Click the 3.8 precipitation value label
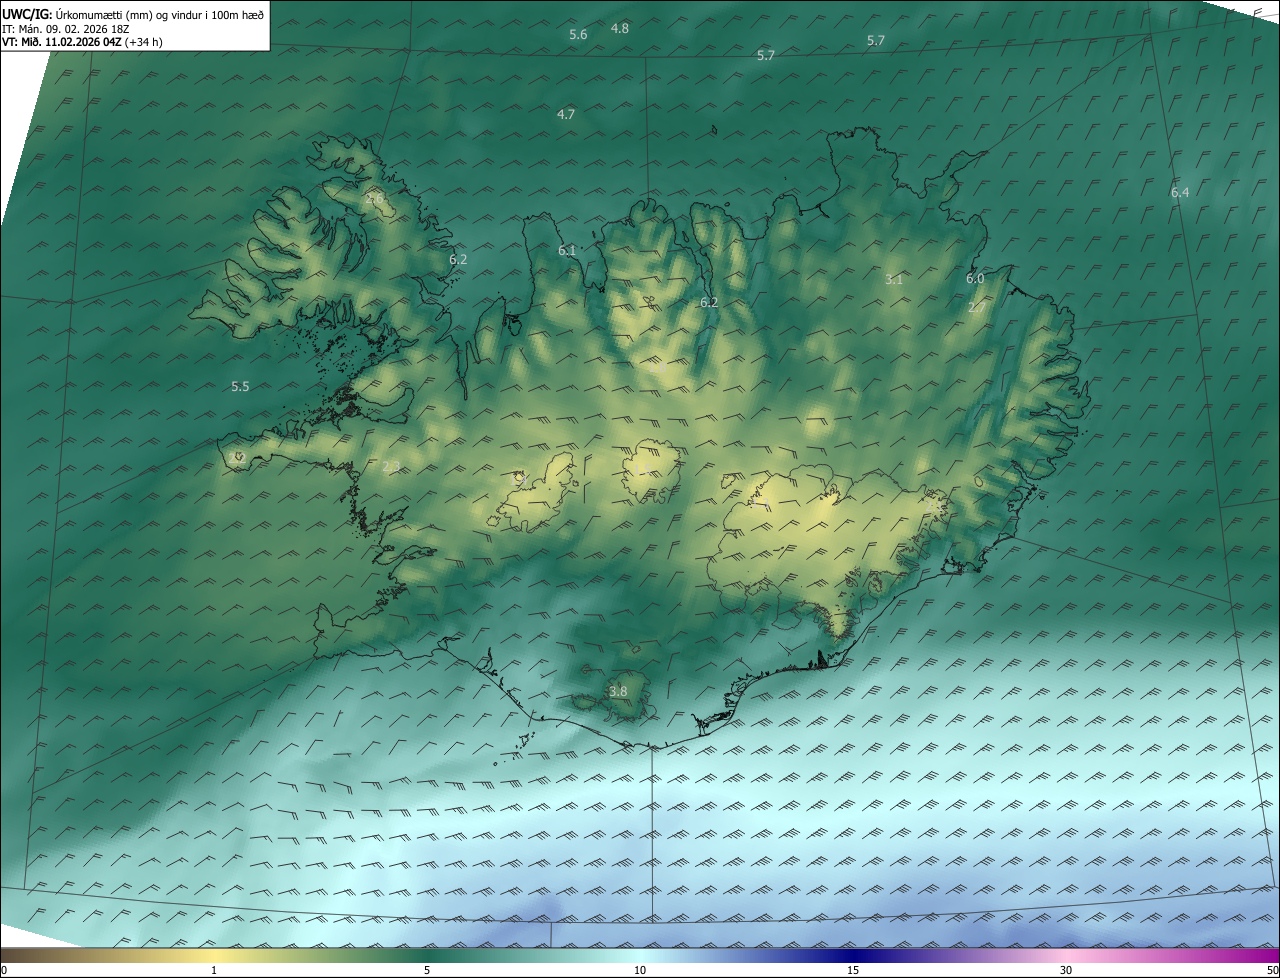1280x978 pixels. 618,691
